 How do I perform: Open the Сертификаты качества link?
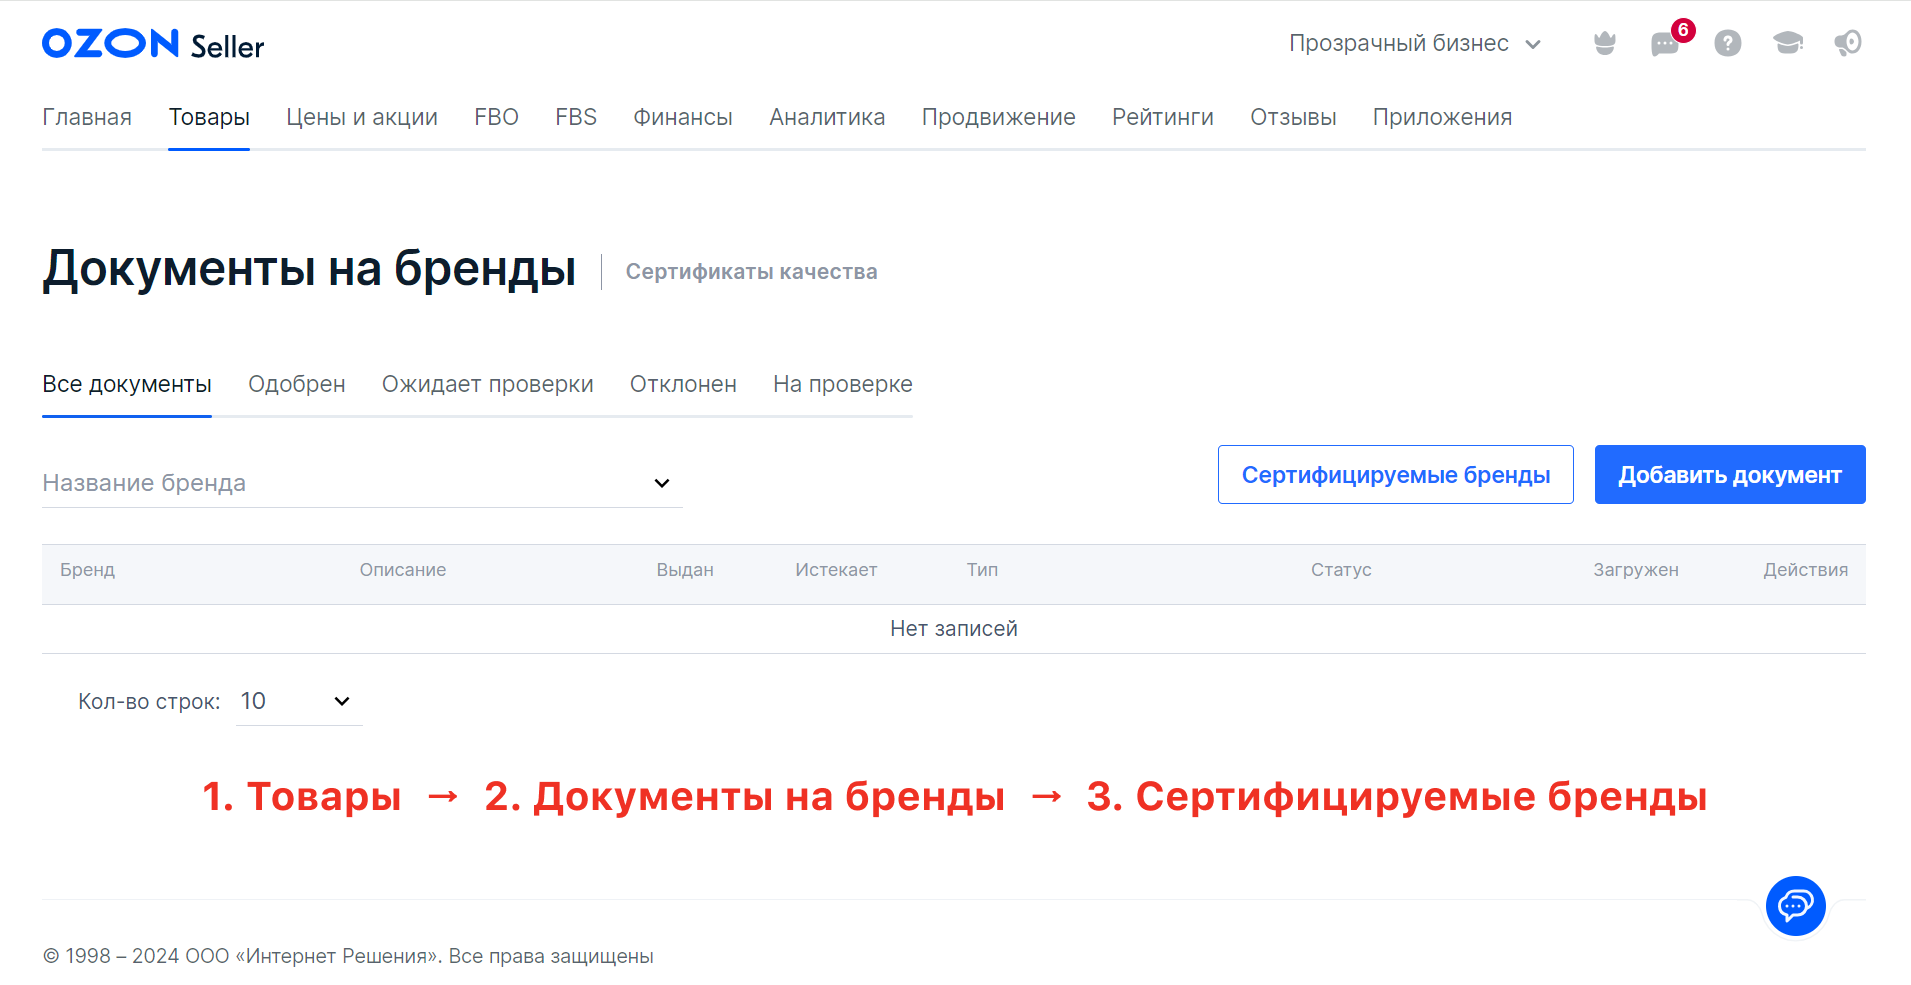pyautogui.click(x=752, y=272)
